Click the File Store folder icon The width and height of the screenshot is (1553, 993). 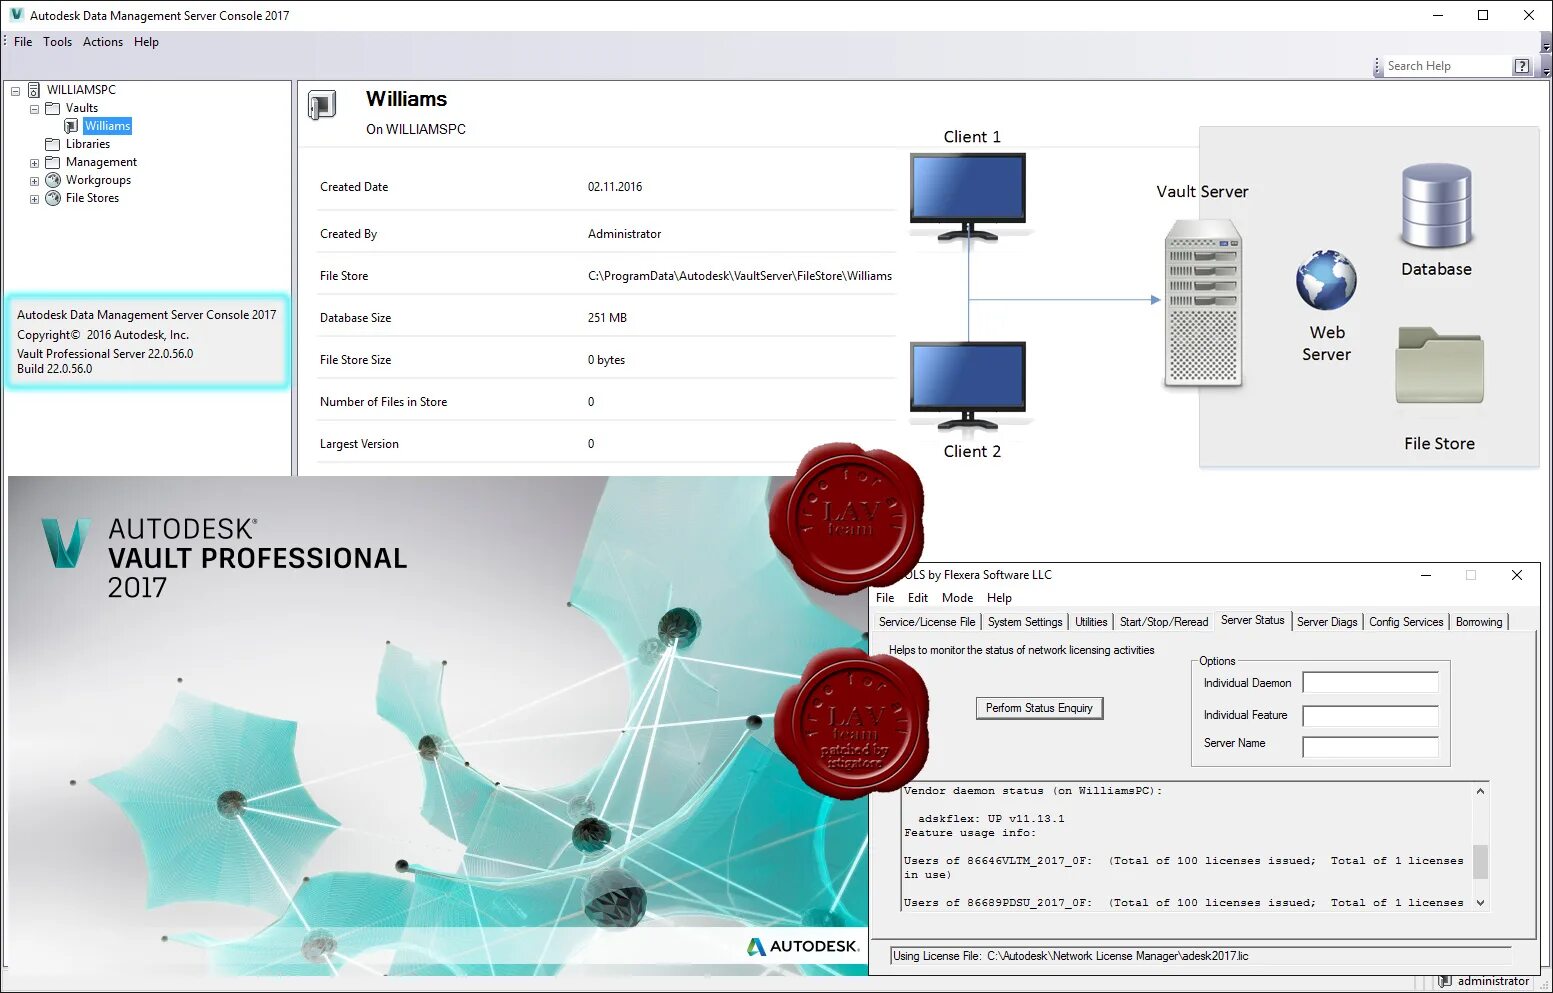pyautogui.click(x=1439, y=365)
